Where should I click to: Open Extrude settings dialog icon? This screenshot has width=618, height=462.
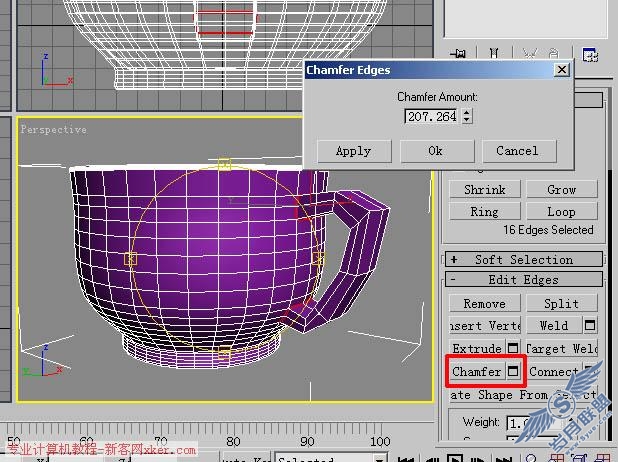(513, 348)
